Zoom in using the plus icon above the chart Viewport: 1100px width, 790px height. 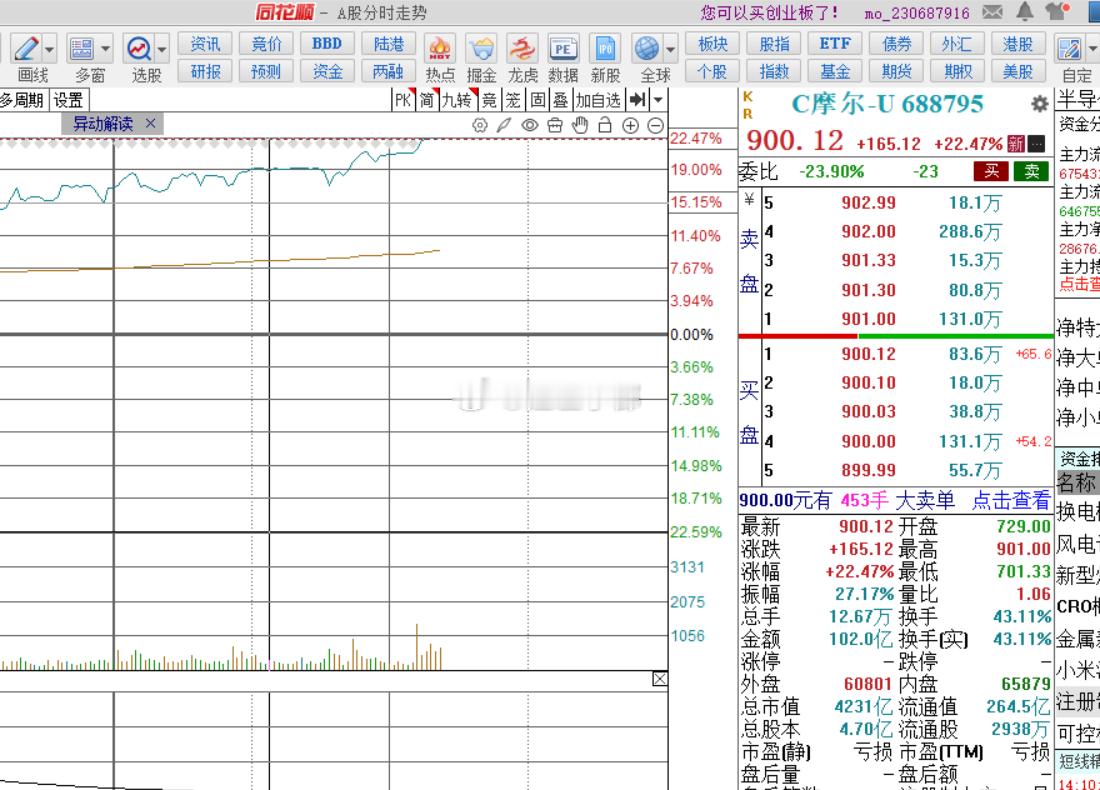(630, 124)
